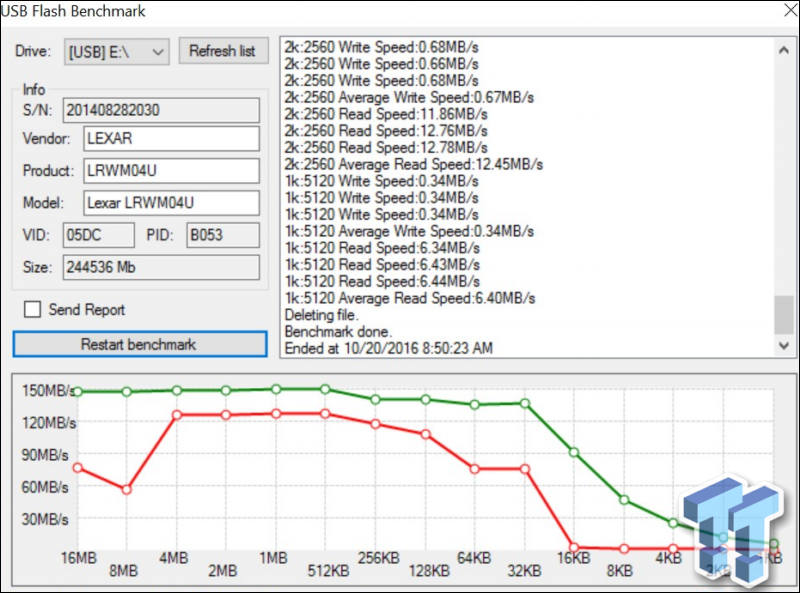The width and height of the screenshot is (800, 593).
Task: Select the 1k Average Write Speed:0.34MB/s line
Action: coord(409,231)
